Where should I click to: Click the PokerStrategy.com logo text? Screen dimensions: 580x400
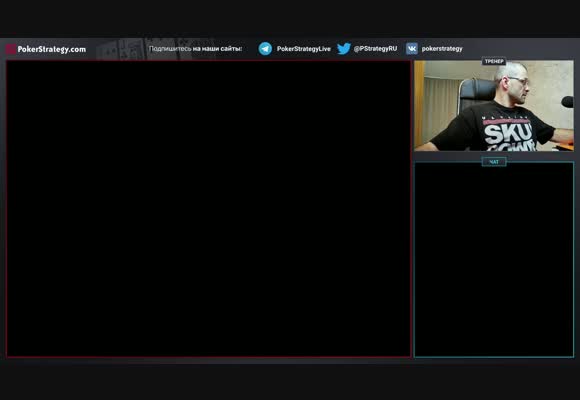tap(52, 49)
